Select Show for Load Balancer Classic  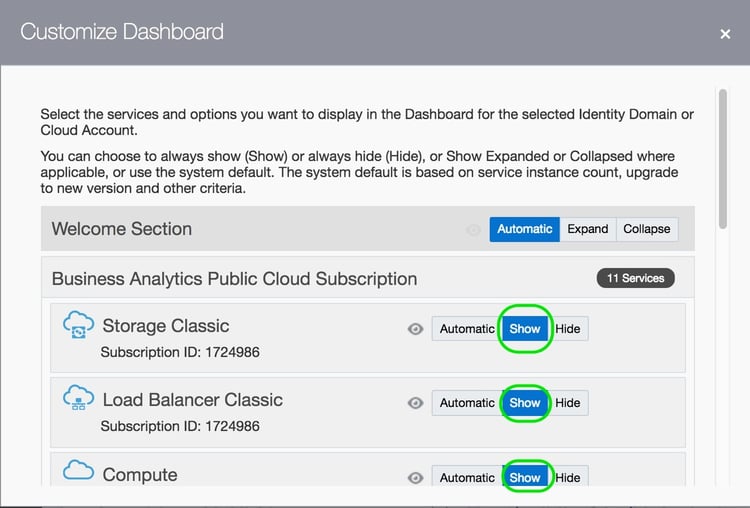coord(525,403)
